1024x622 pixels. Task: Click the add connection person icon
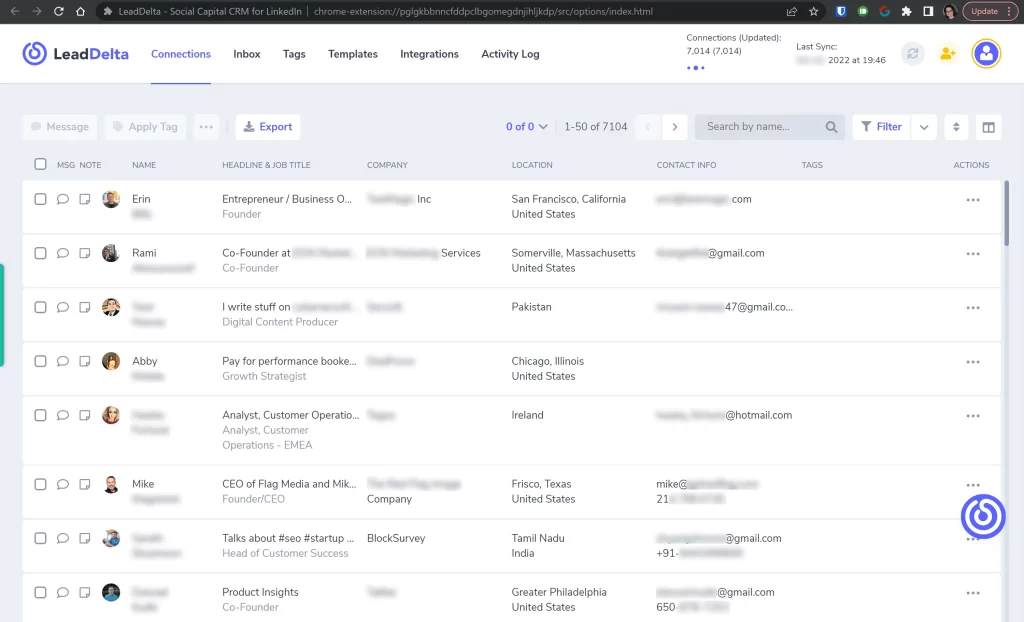tap(948, 54)
